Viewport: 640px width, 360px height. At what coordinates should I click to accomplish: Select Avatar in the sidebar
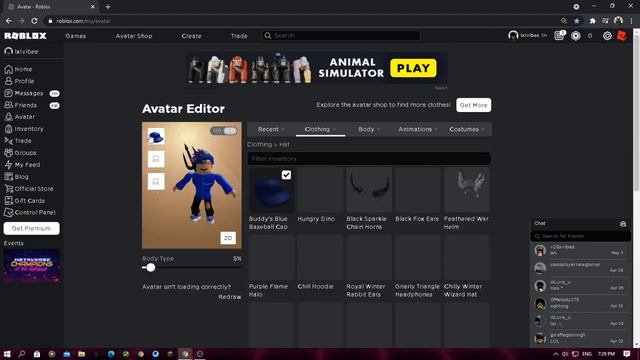[20, 117]
